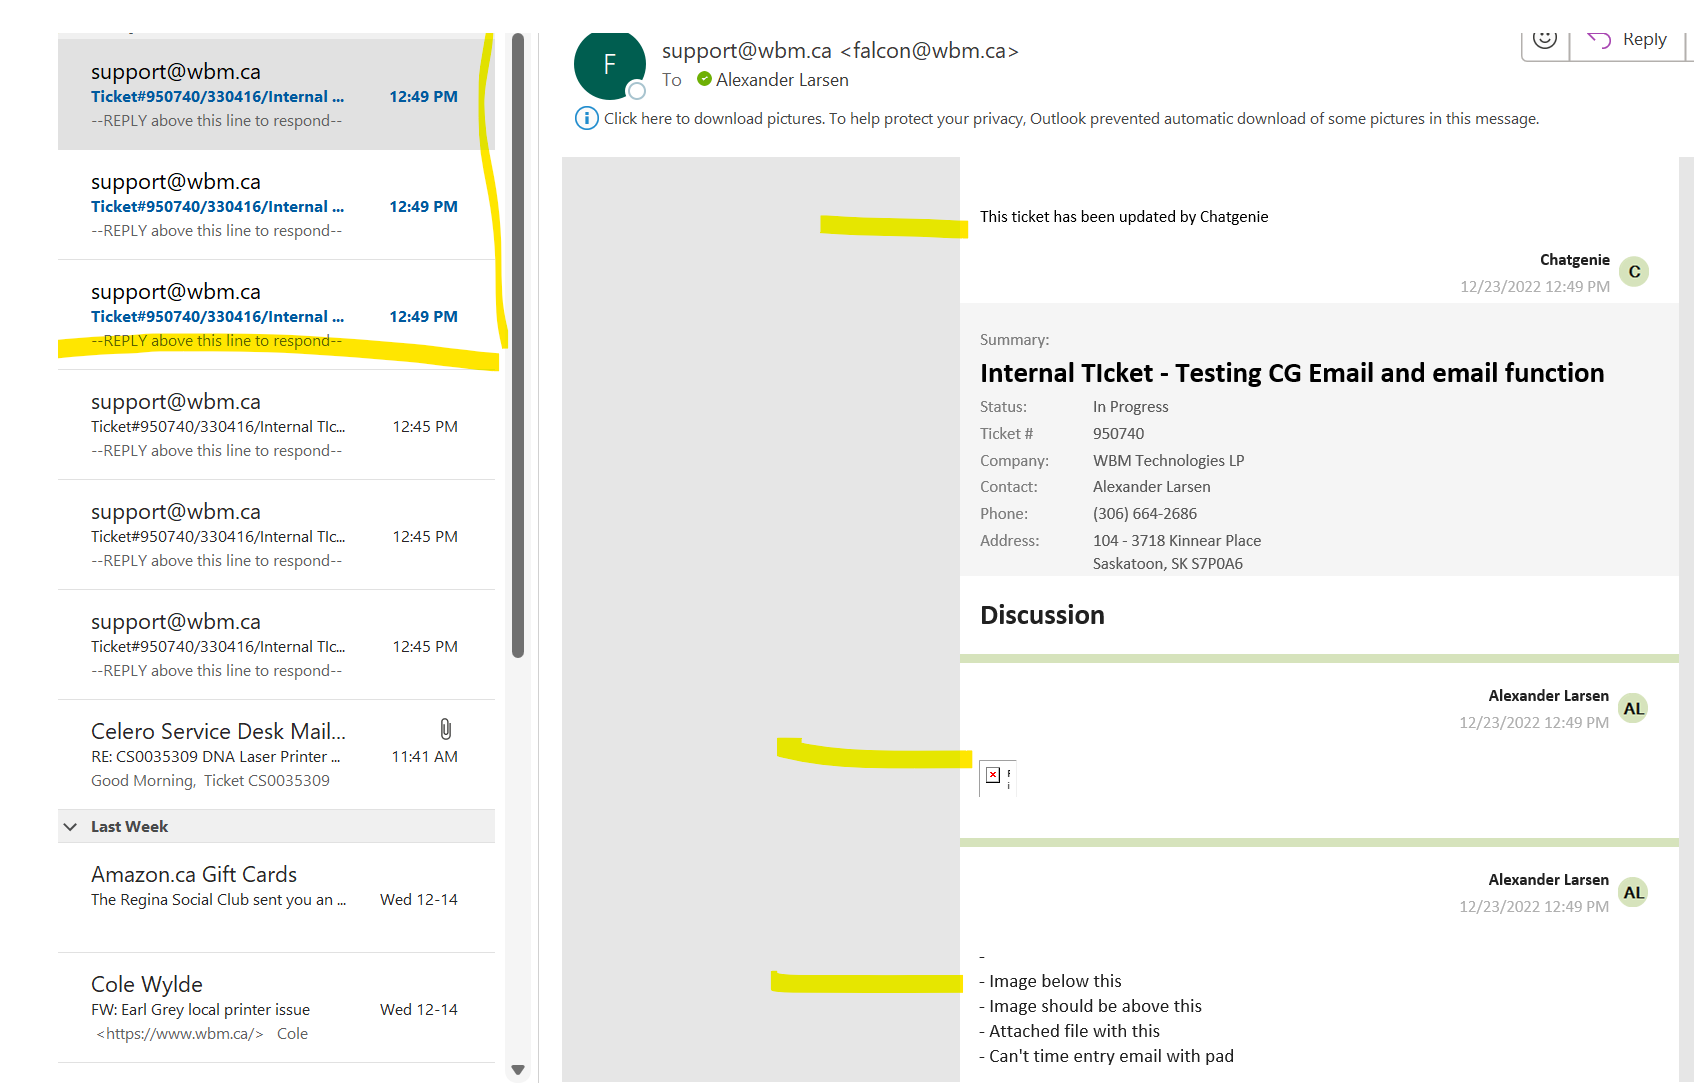The height and width of the screenshot is (1083, 1694).
Task: Click the Reply button
Action: [1630, 40]
